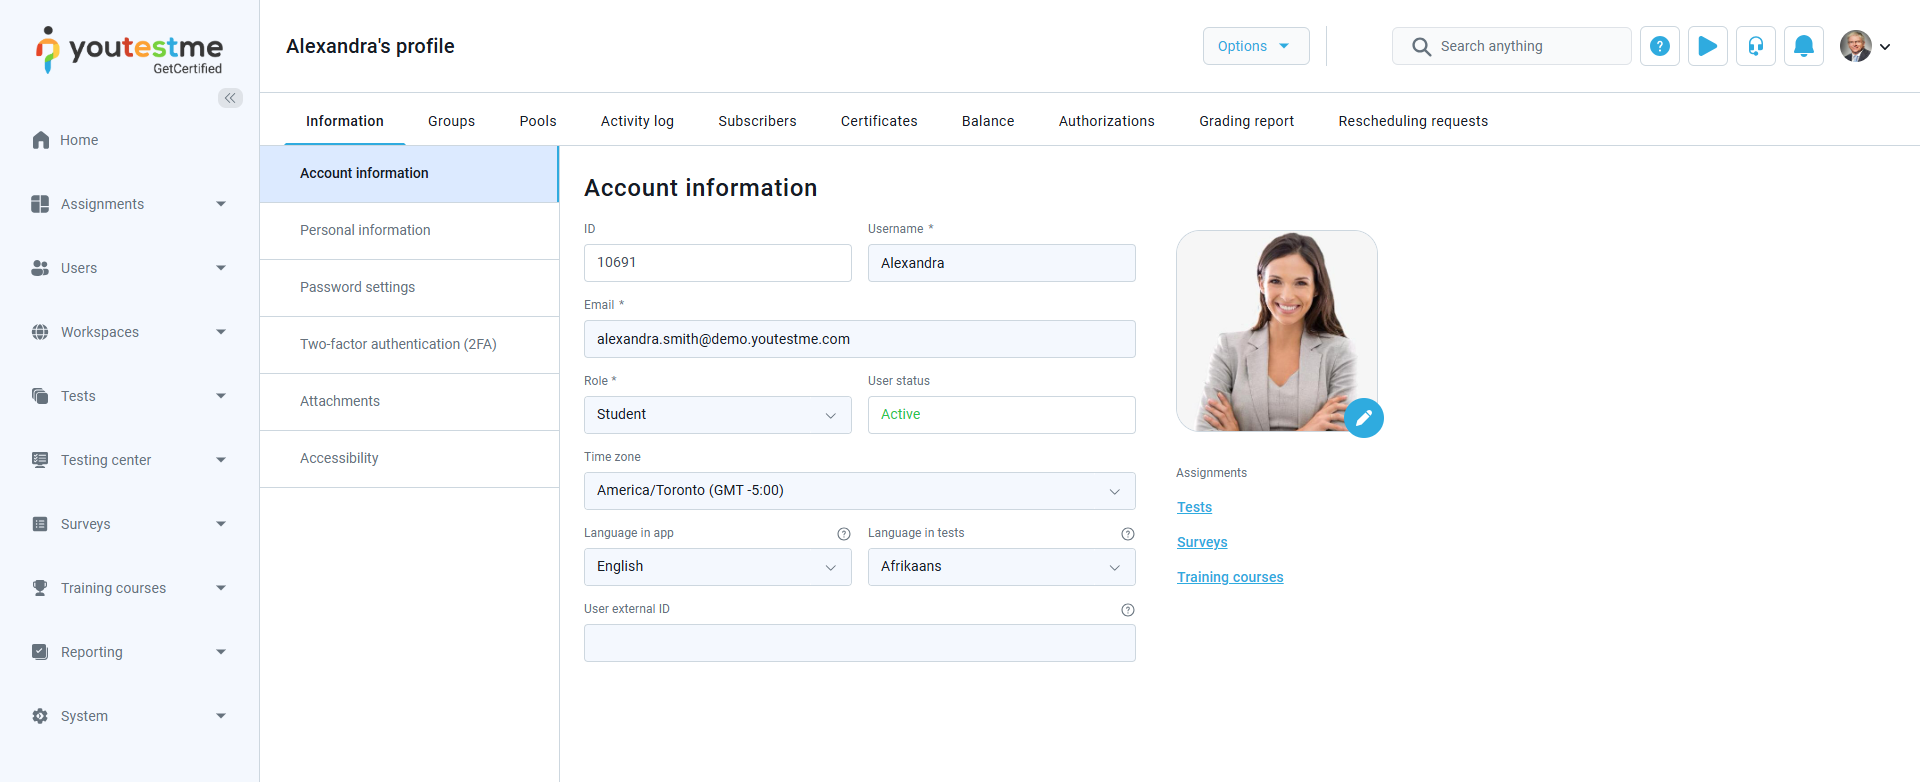
Task: Open the Training courses assignments link
Action: click(1230, 577)
